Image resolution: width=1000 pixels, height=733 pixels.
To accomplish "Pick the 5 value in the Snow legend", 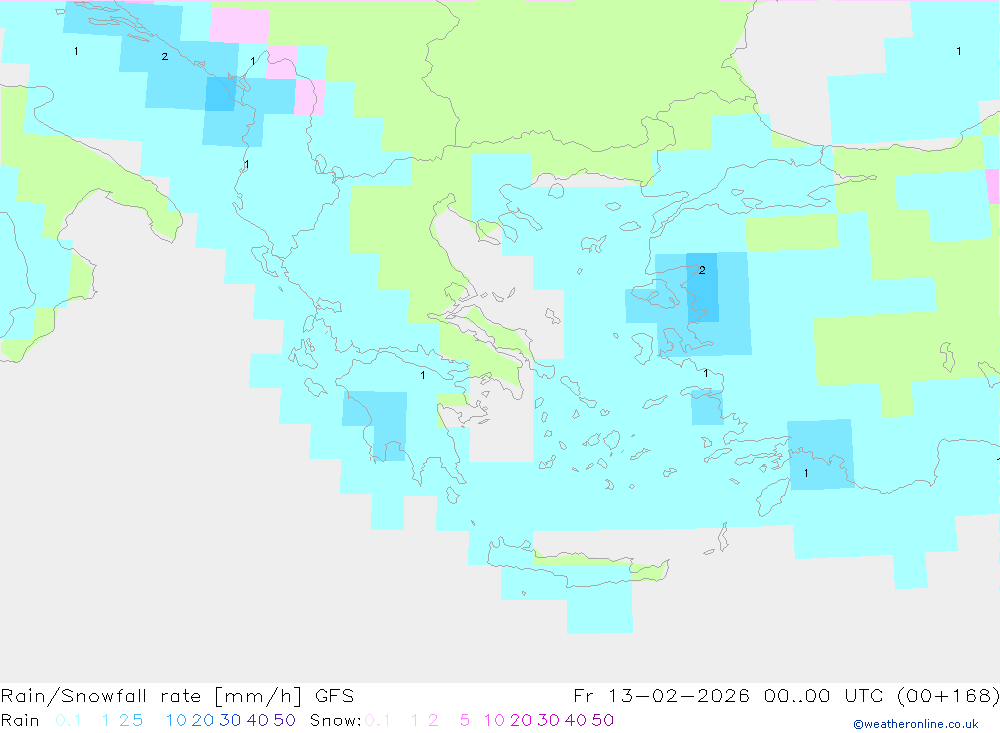I will pos(465,720).
